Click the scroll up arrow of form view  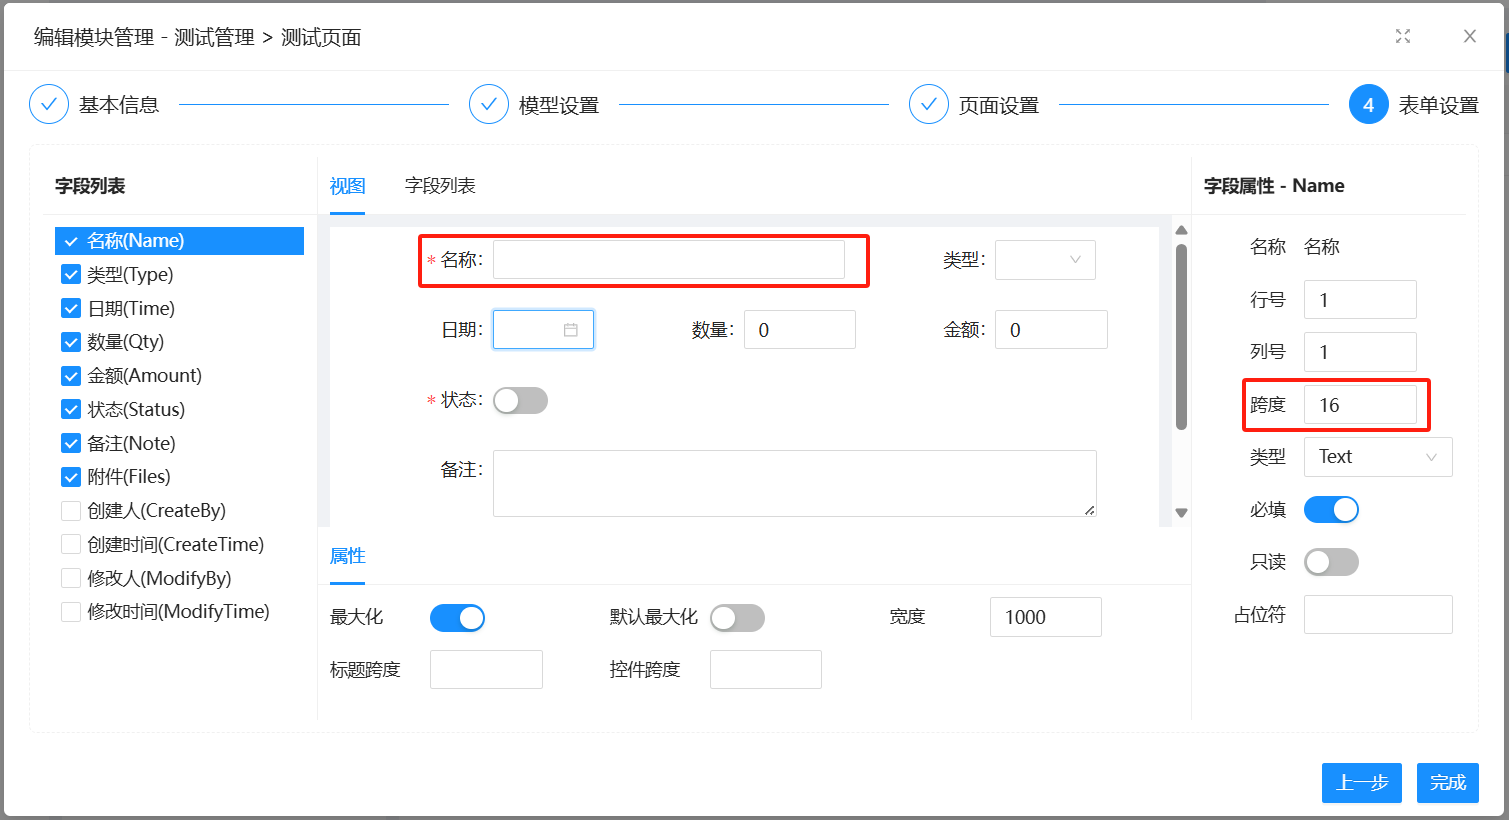pyautogui.click(x=1181, y=230)
